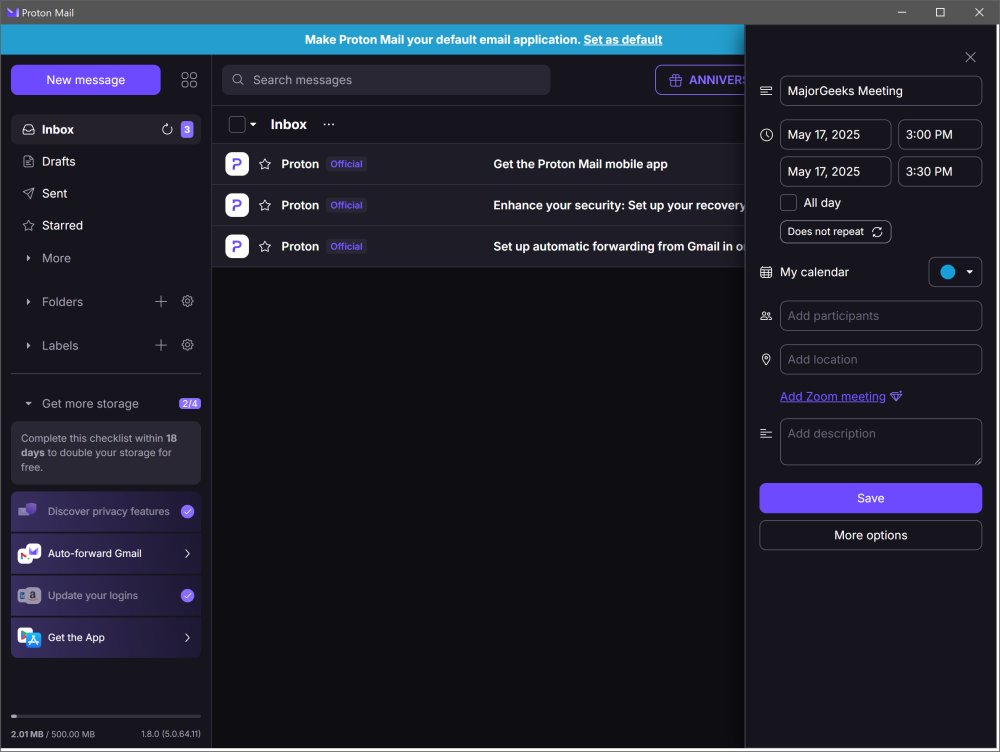Edit the event title MajorGeeks Meeting field
This screenshot has height=752, width=1000.
[880, 91]
